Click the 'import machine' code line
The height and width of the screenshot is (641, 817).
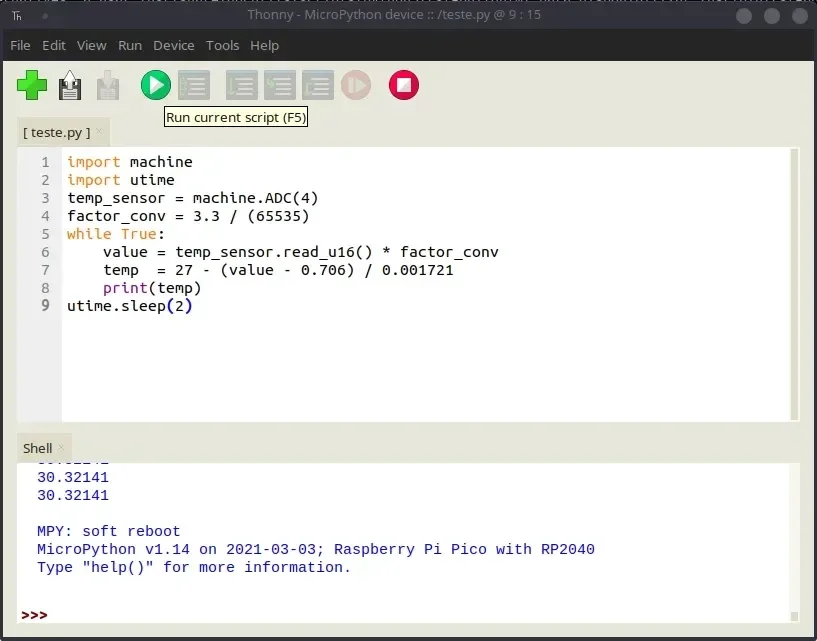tap(130, 163)
